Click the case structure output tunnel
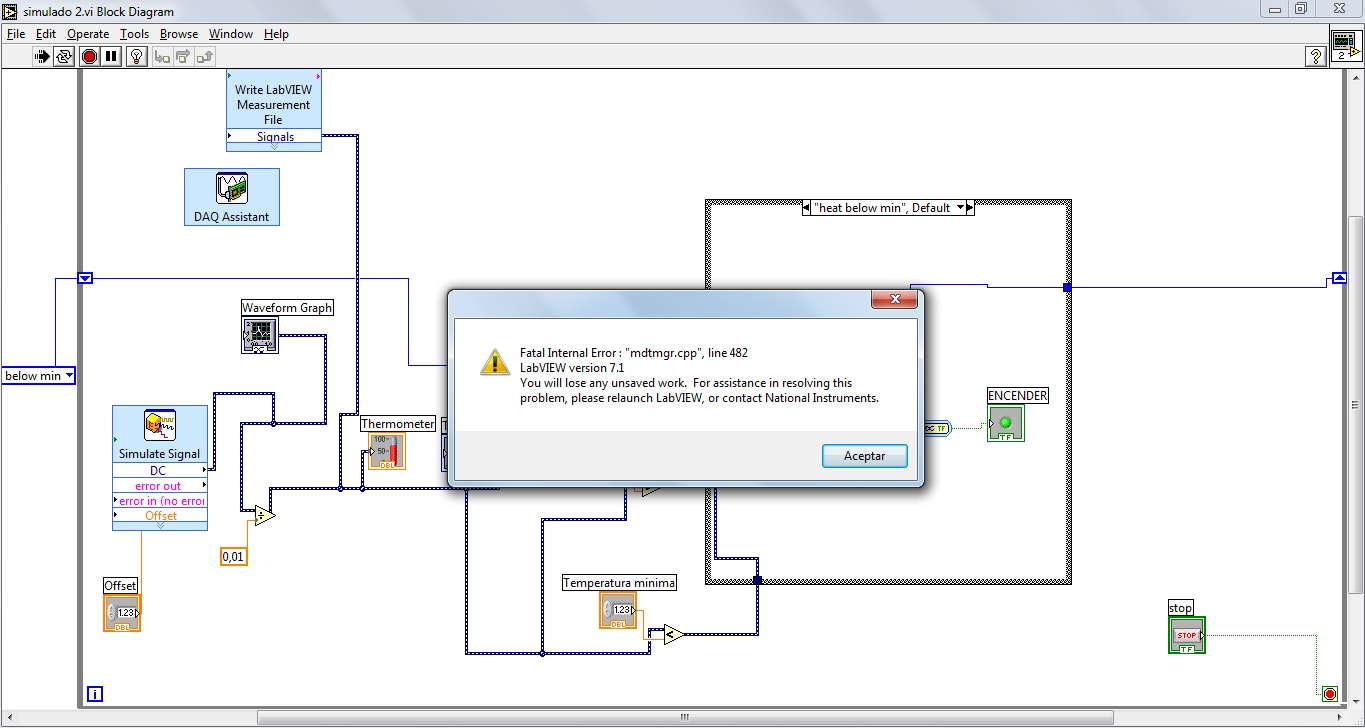1365x728 pixels. 1067,287
